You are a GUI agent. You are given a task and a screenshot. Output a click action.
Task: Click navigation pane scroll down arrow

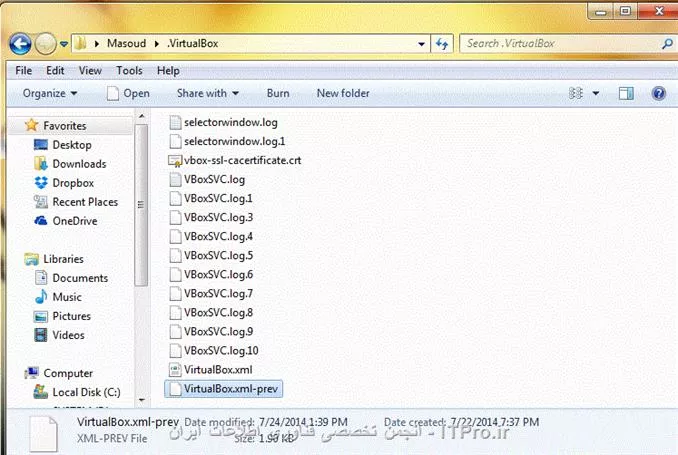pyautogui.click(x=141, y=401)
